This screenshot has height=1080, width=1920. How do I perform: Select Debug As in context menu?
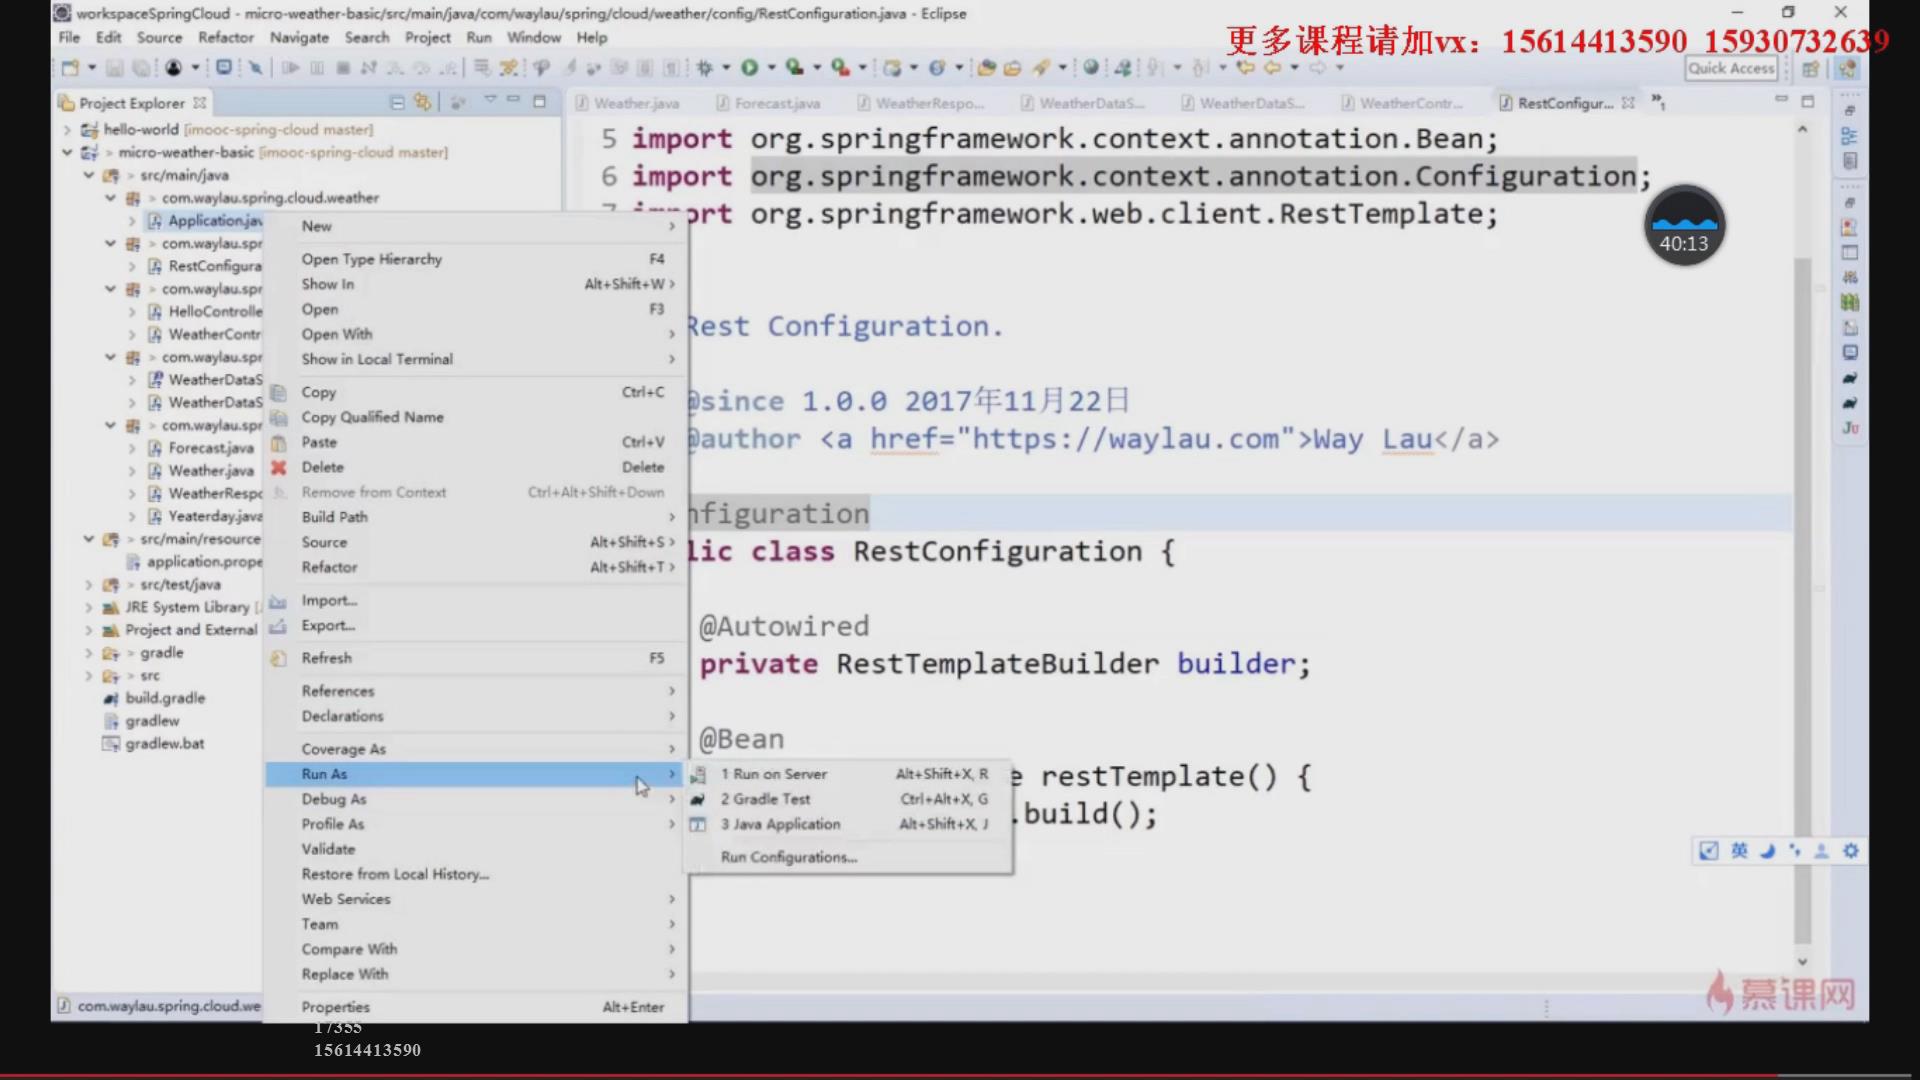point(334,799)
